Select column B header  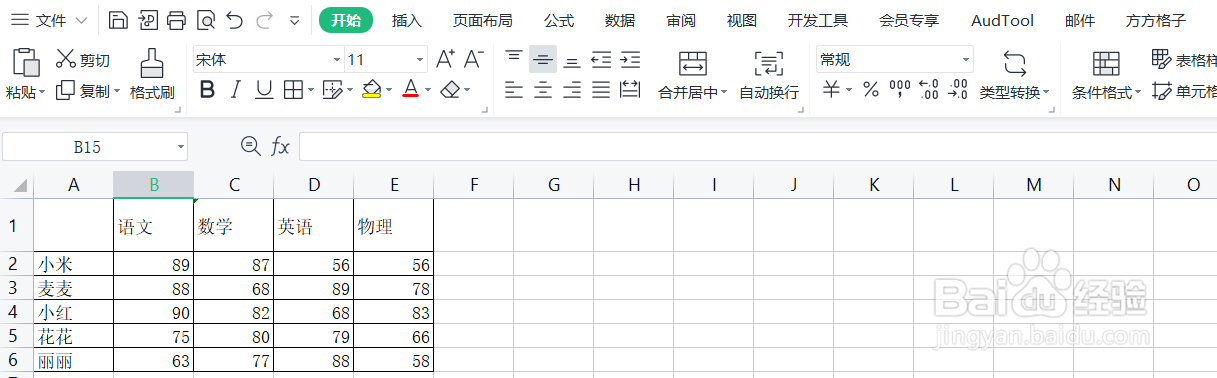[153, 185]
